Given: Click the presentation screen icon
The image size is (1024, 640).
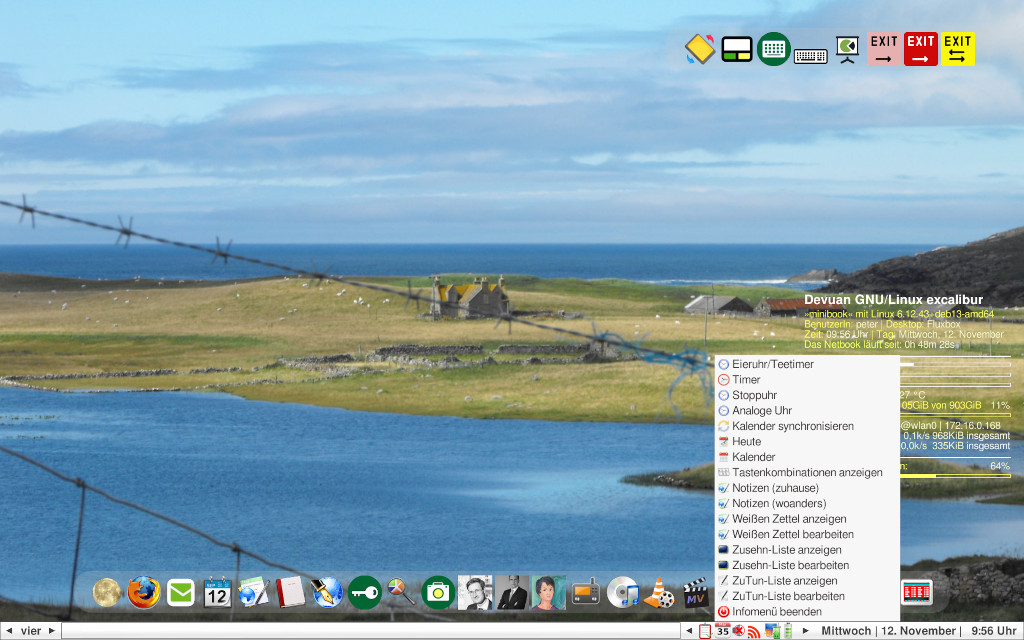Looking at the screenshot, I should pyautogui.click(x=848, y=49).
